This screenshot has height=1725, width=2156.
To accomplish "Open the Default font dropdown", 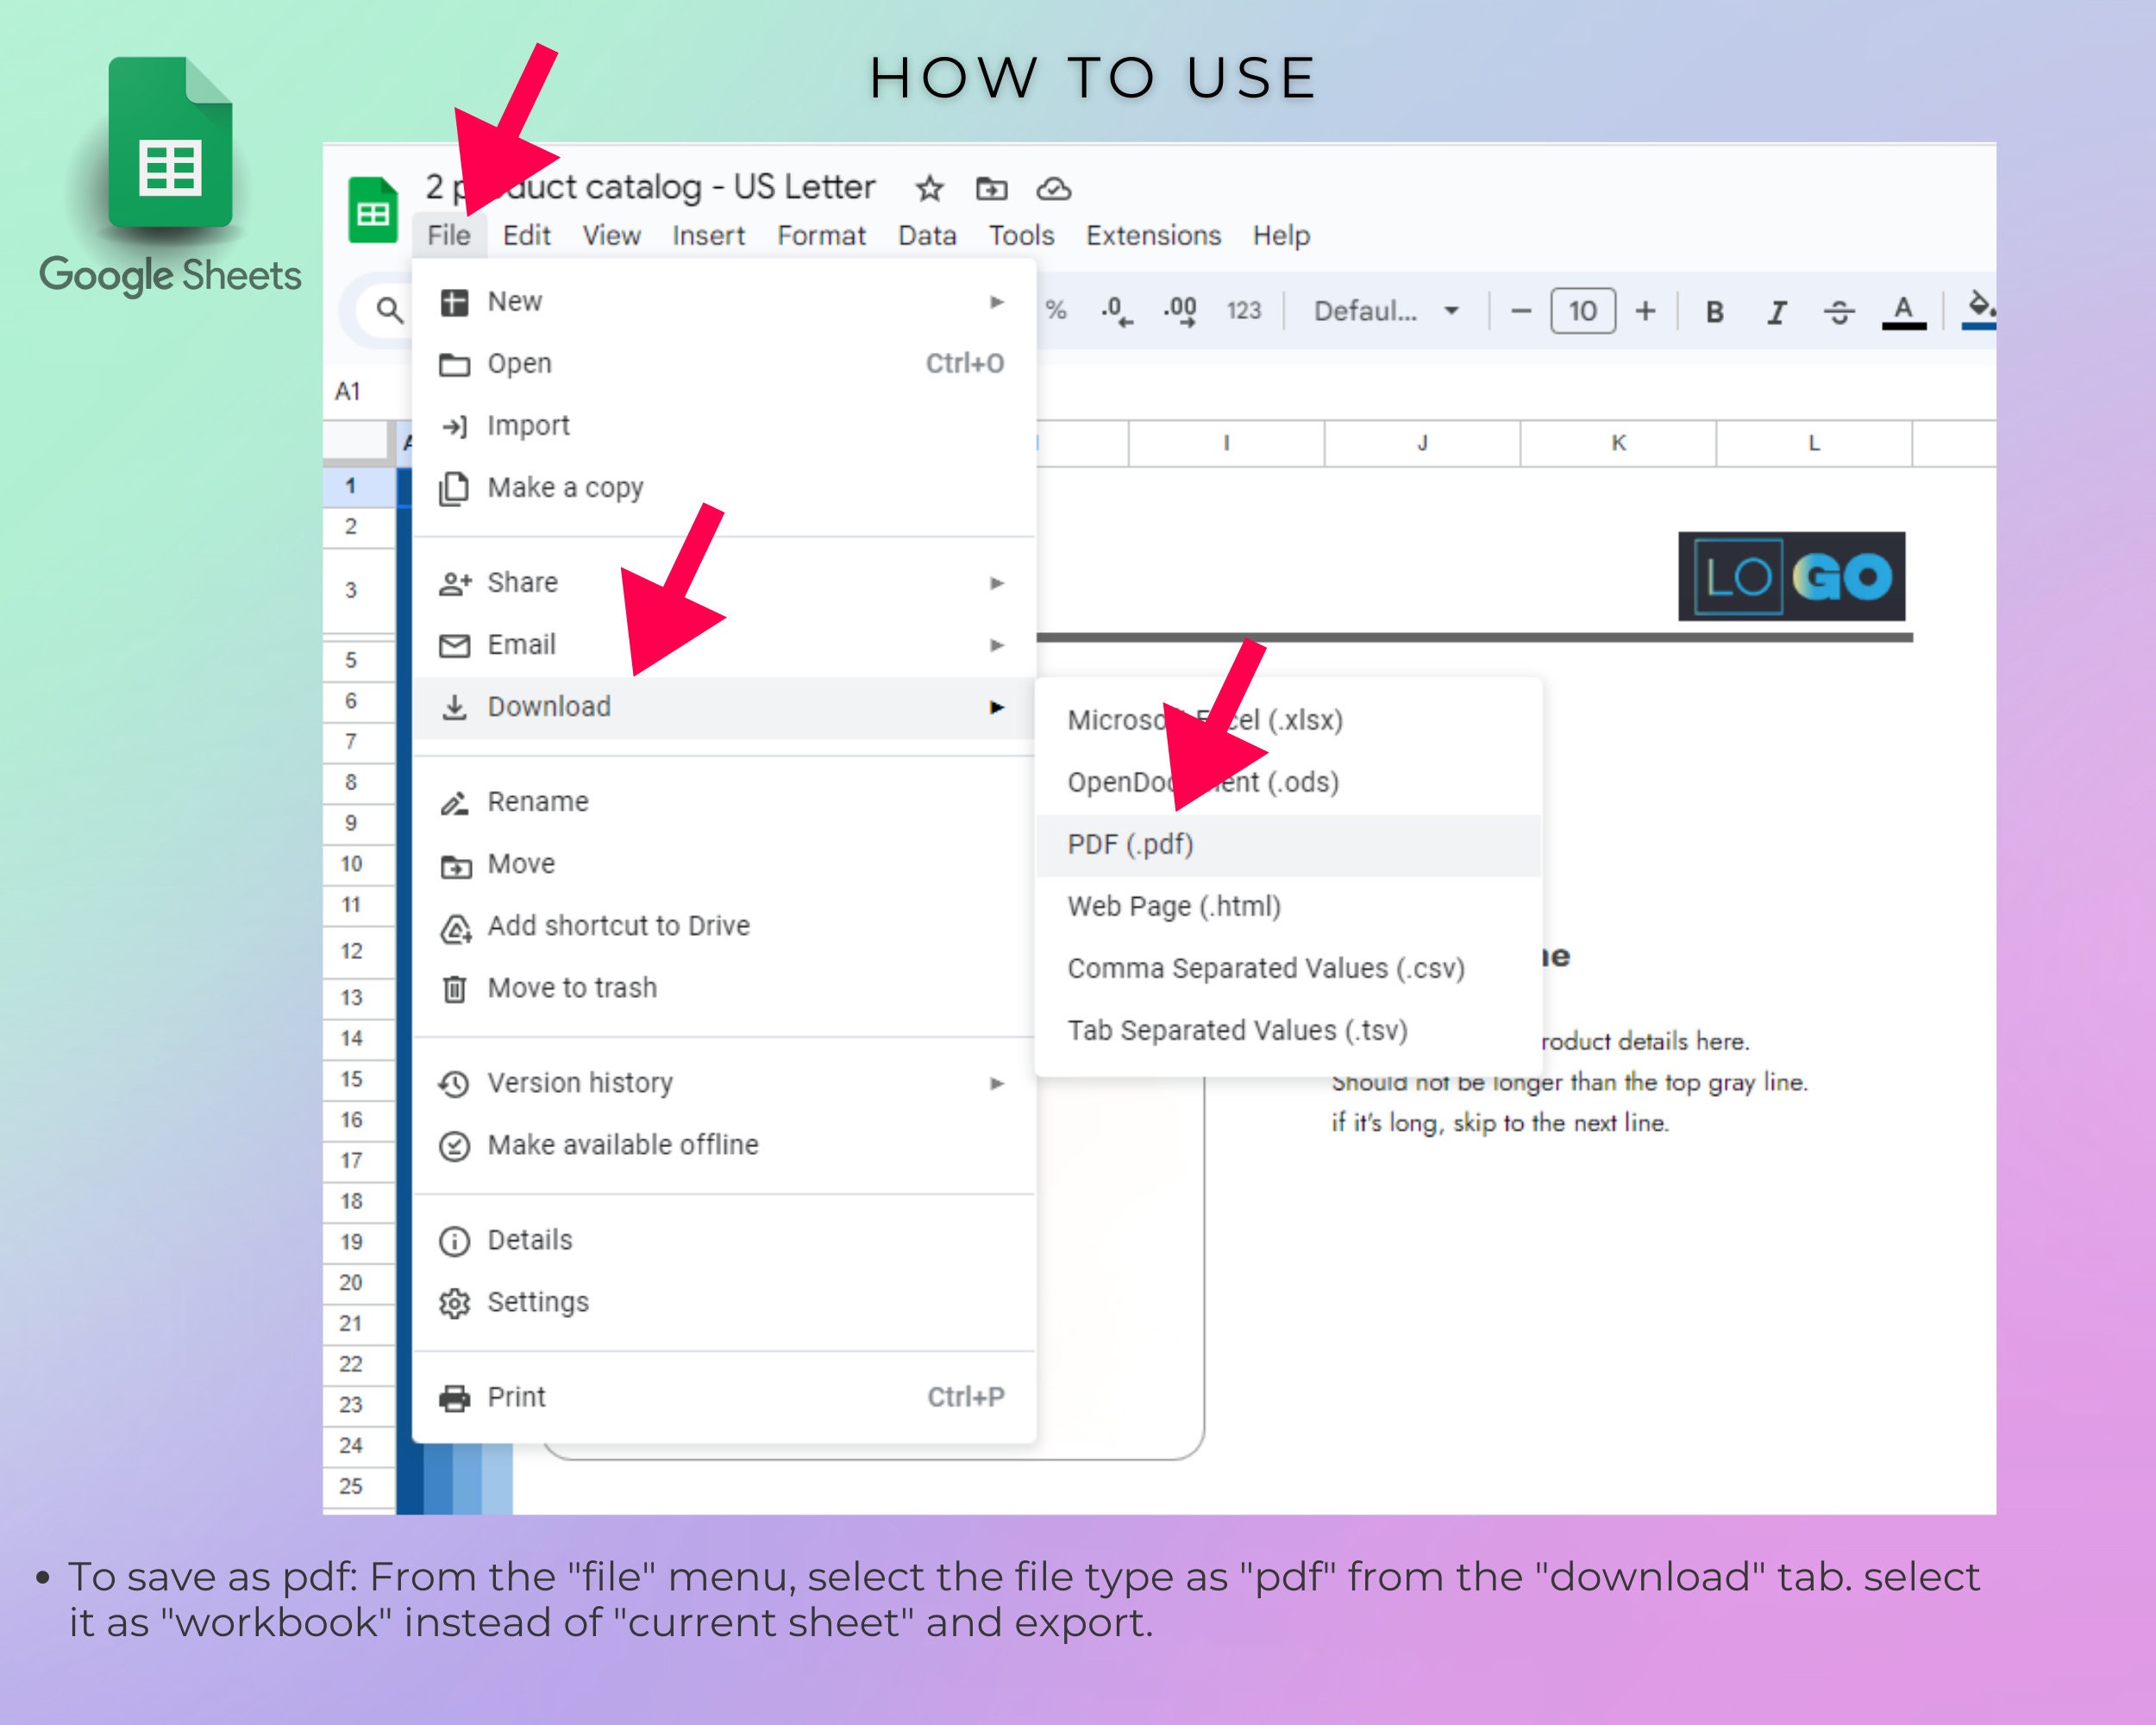I will tap(1385, 311).
